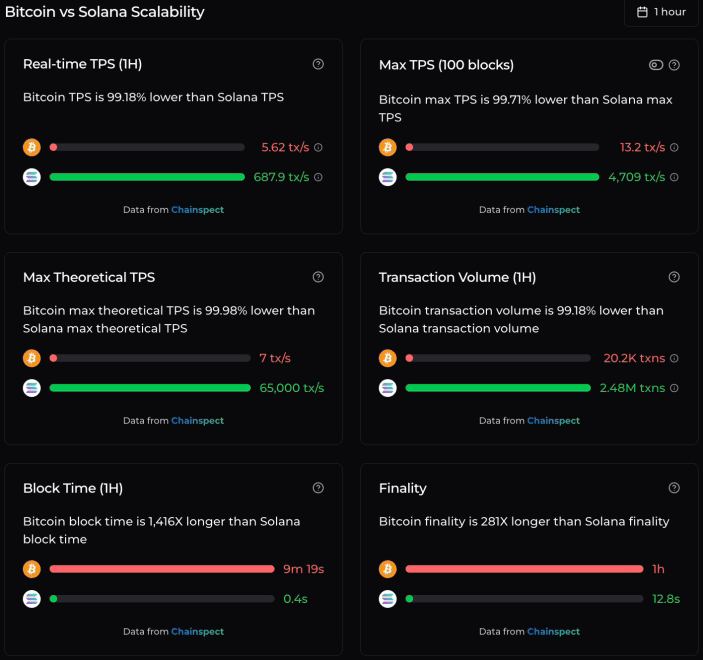Click Bitcoin red bar in Block Time card
The height and width of the screenshot is (660, 703).
tap(161, 569)
